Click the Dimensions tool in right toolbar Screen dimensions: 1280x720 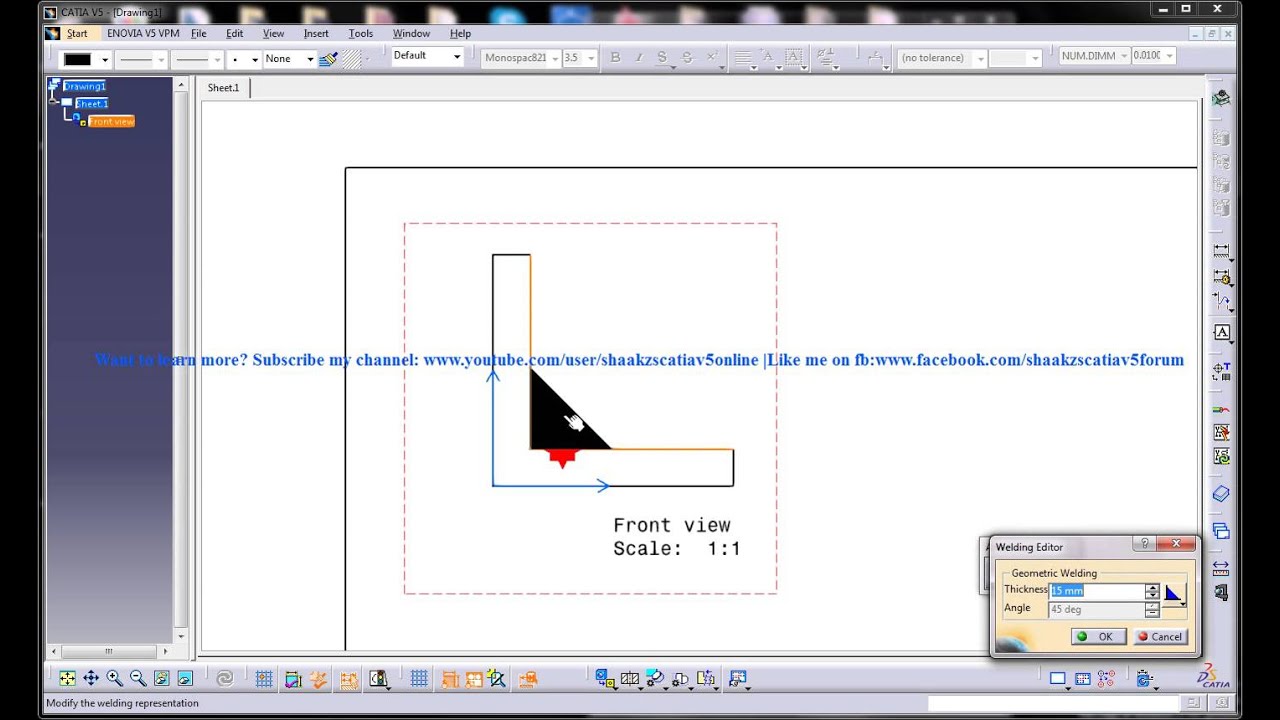[1221, 250]
